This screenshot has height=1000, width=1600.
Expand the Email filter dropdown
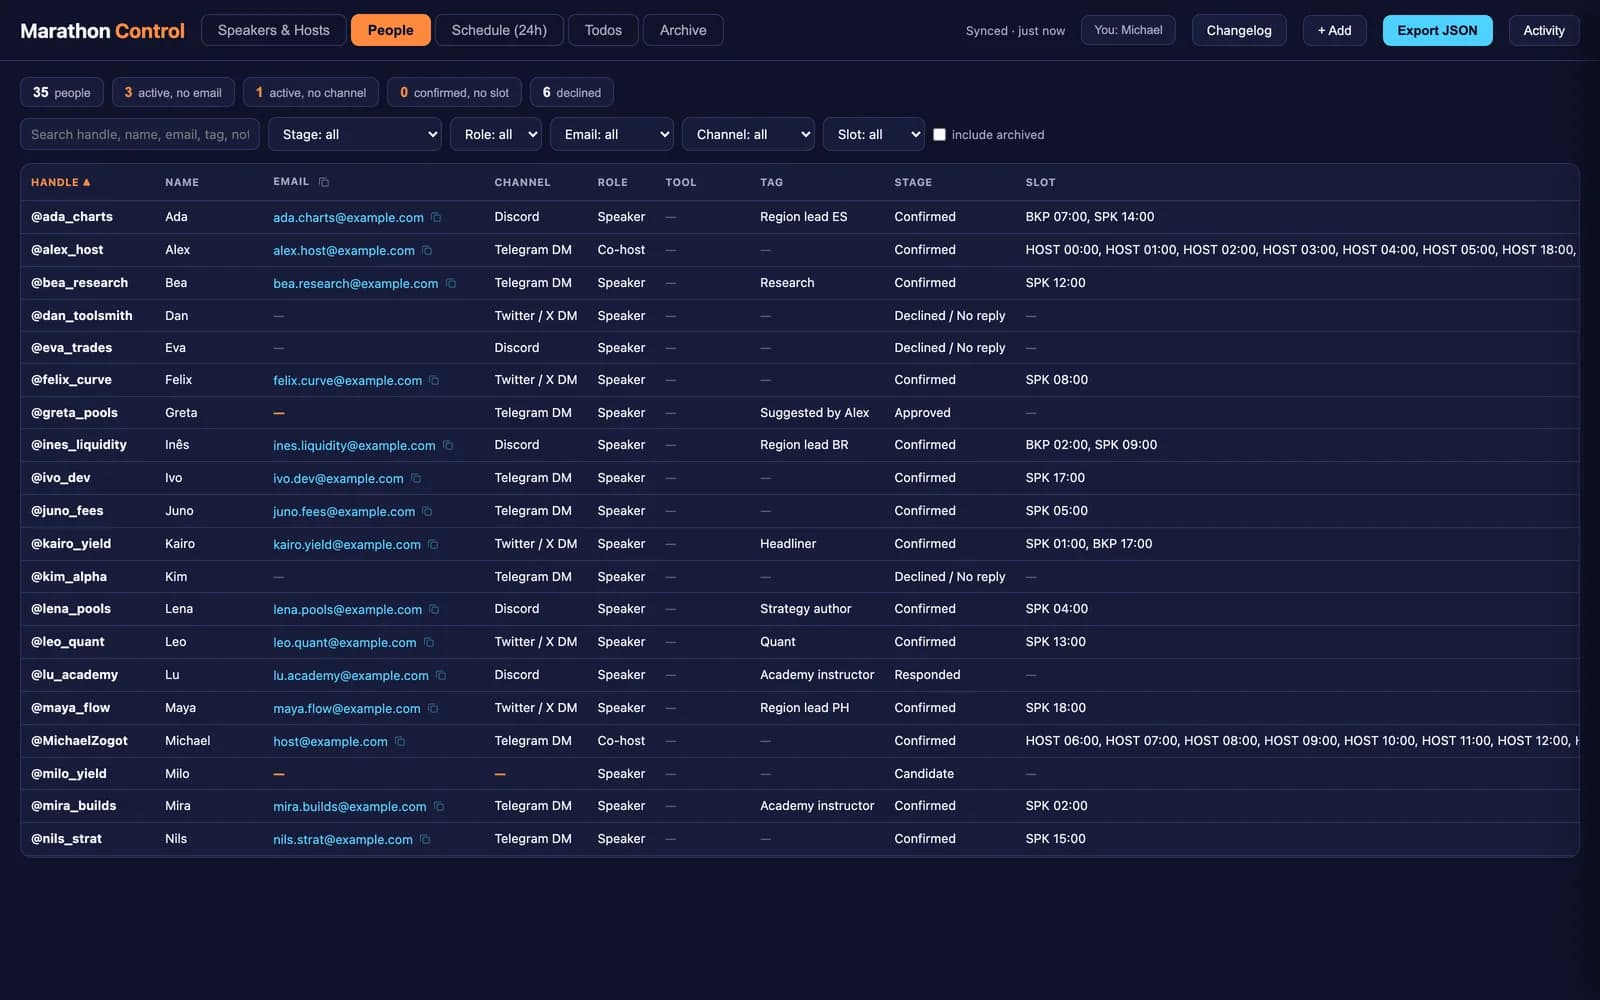611,134
